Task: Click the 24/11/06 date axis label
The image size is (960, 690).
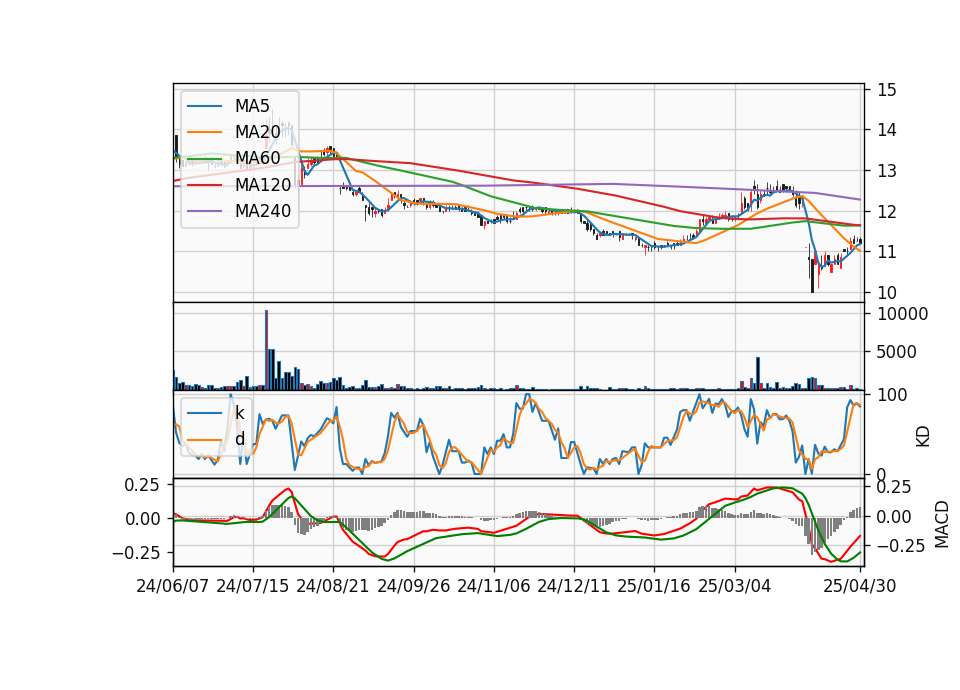Action: [x=493, y=586]
